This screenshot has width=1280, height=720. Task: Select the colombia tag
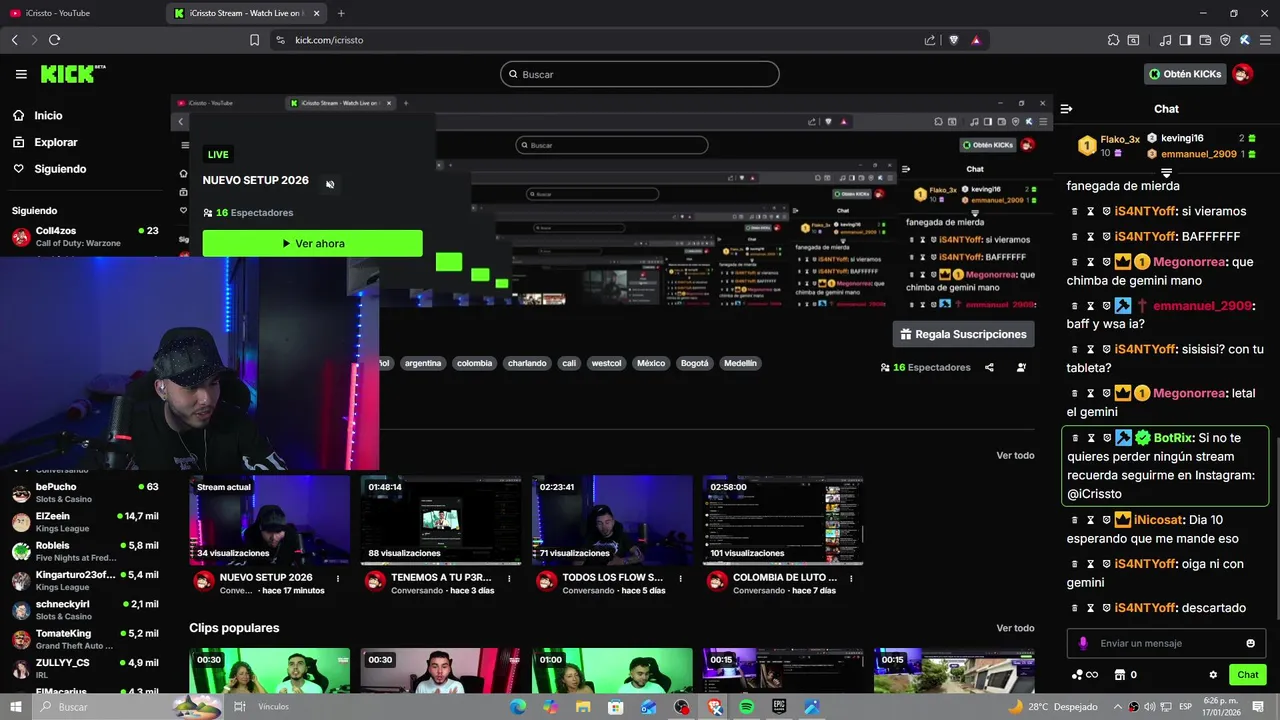474,363
